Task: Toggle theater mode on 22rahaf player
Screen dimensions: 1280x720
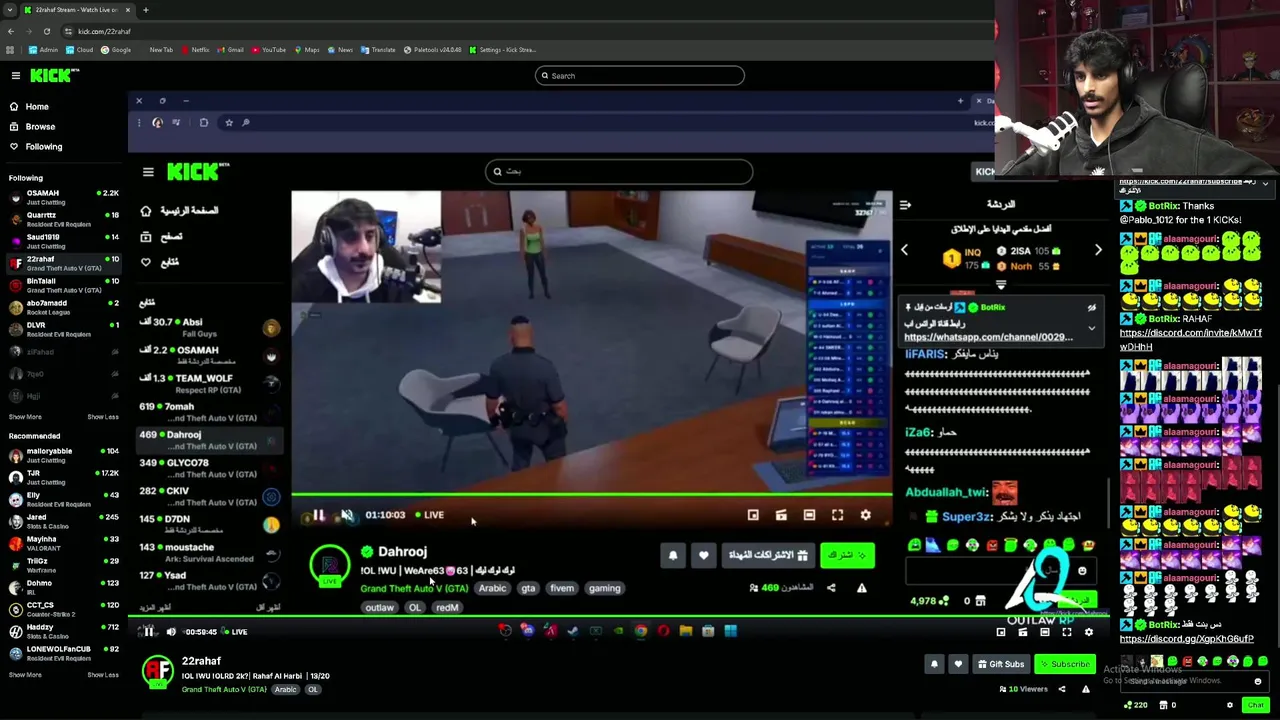Action: (1045, 632)
